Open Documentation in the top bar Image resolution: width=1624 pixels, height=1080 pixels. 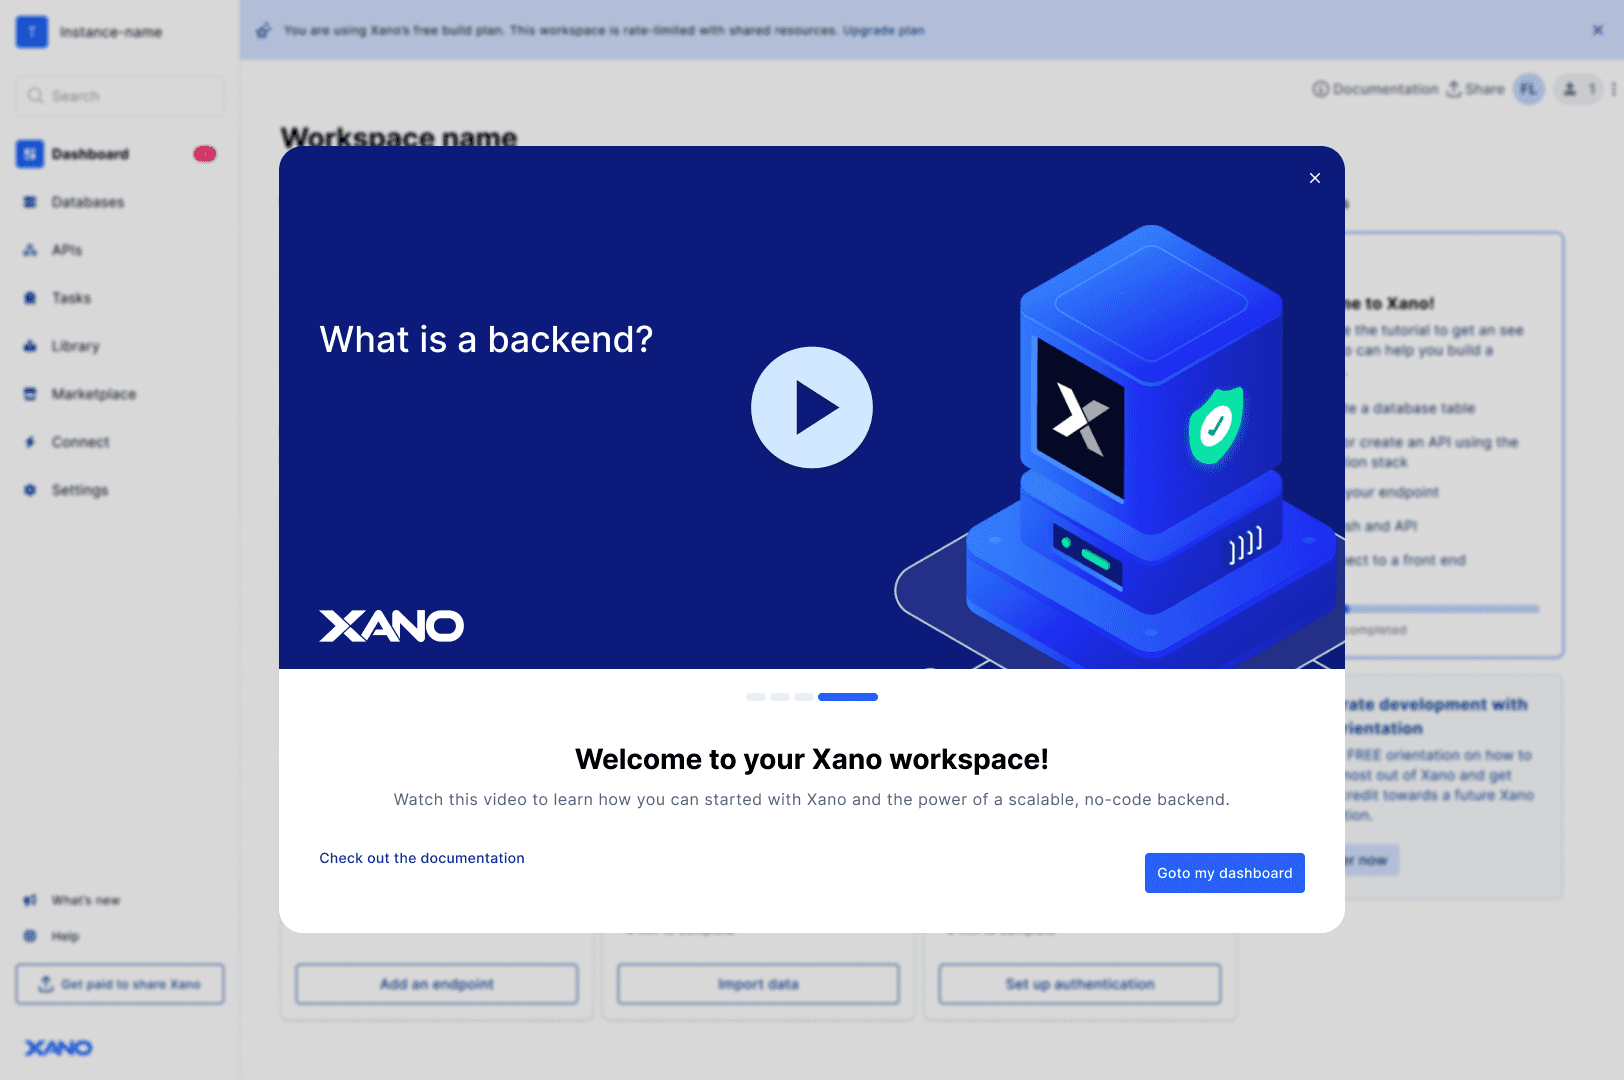coord(1375,89)
